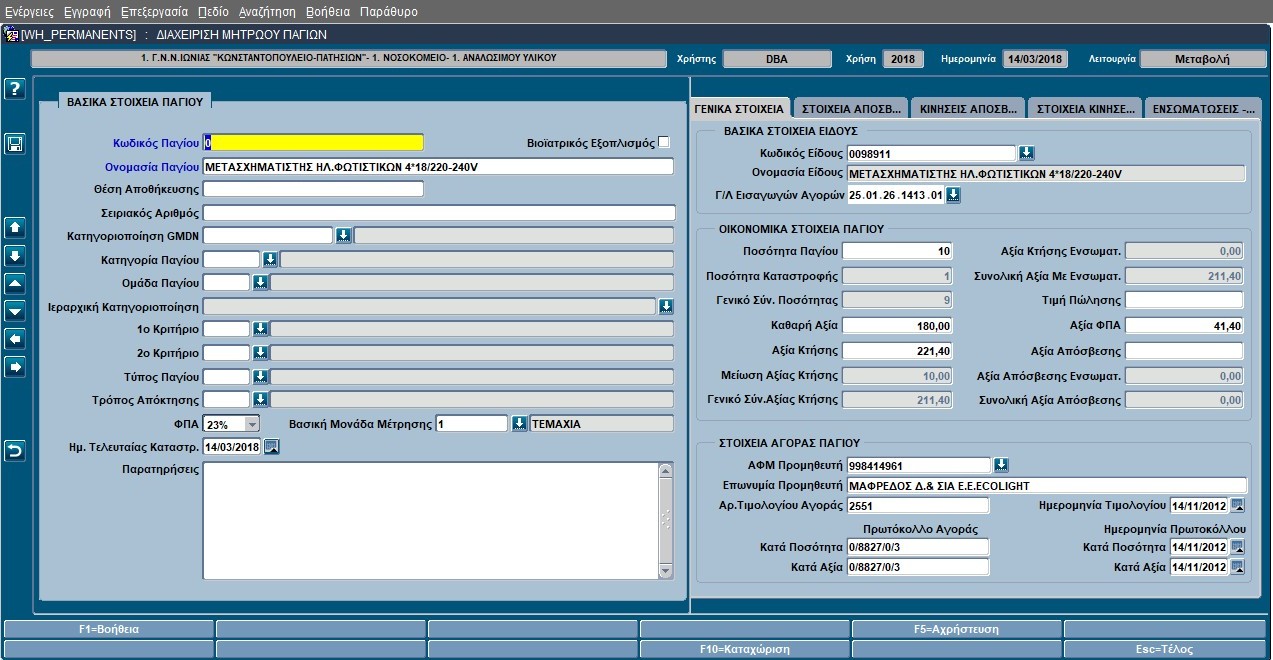Click the Ονομασία Παγίου field
The width and height of the screenshot is (1273, 660).
coord(438,166)
